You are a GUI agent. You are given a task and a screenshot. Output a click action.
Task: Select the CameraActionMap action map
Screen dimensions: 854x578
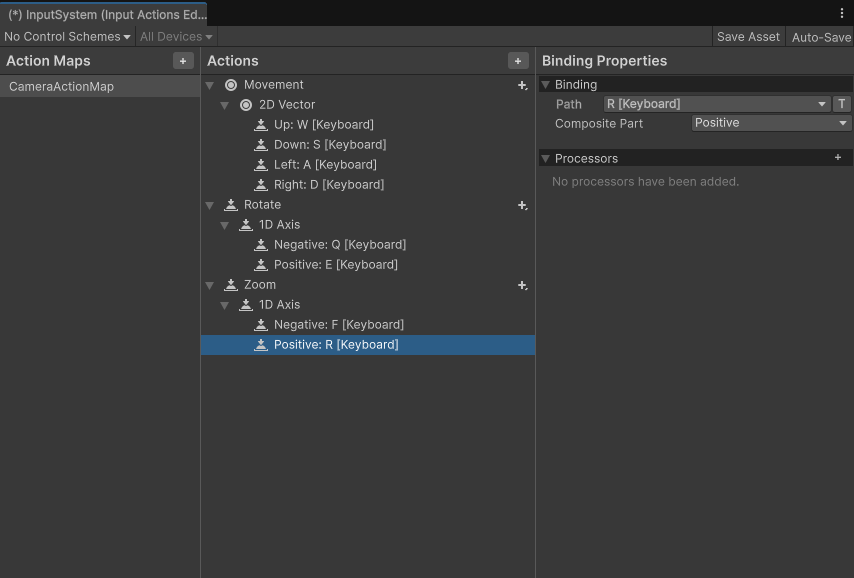pyautogui.click(x=61, y=87)
